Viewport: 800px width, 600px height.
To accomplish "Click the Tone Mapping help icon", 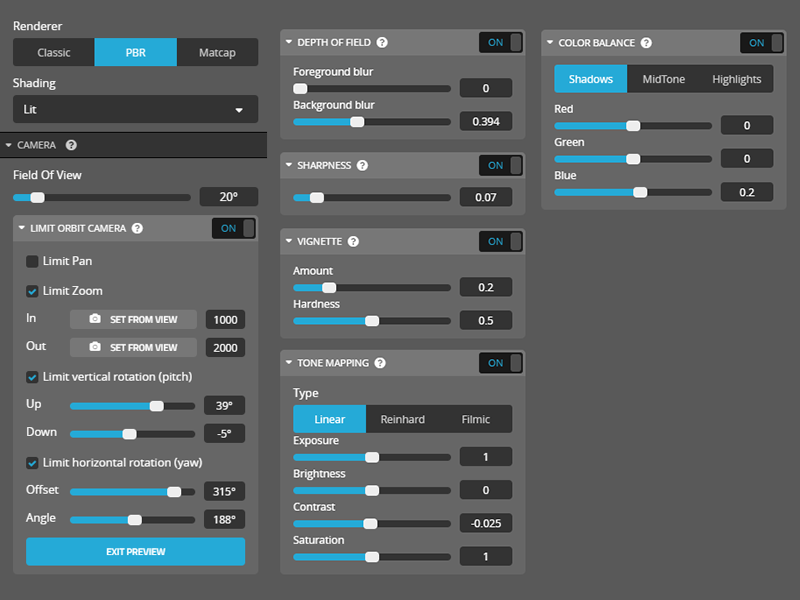I will (x=380, y=363).
